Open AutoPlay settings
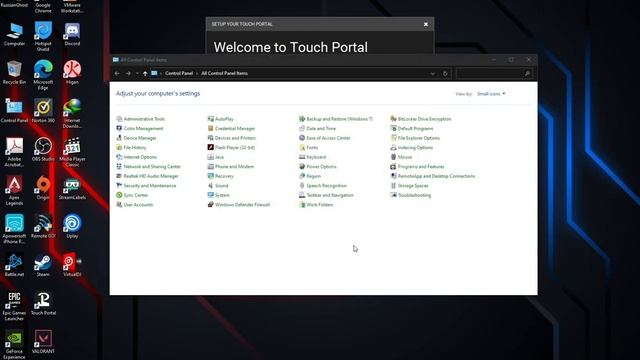 [220, 119]
